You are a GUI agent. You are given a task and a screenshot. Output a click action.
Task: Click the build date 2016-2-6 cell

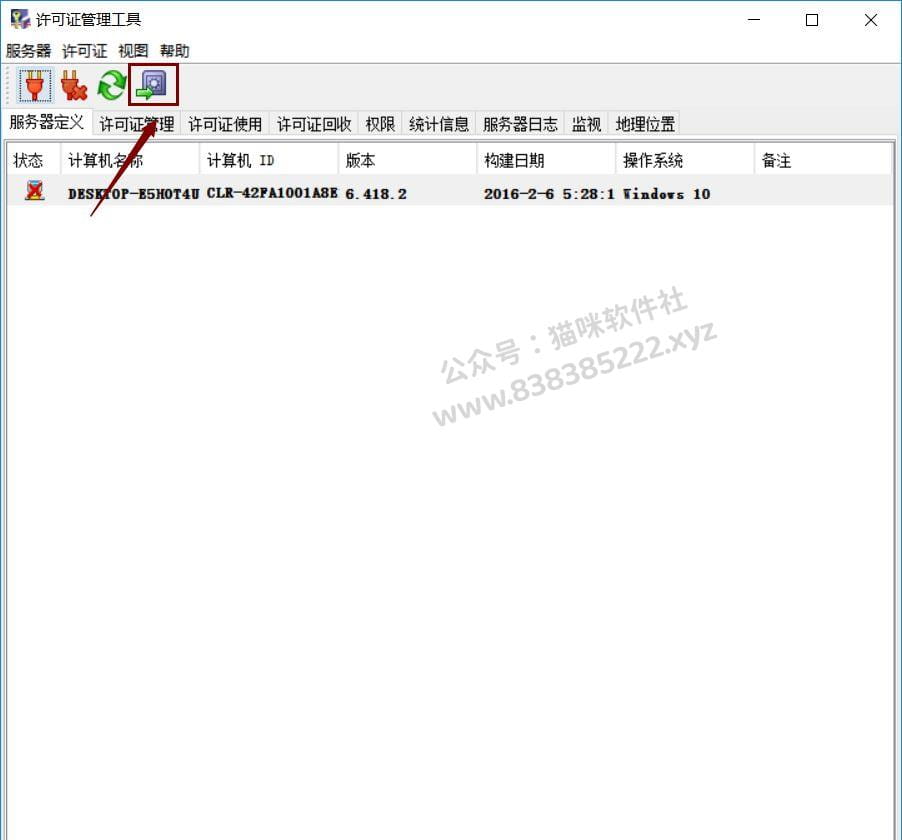coord(549,194)
